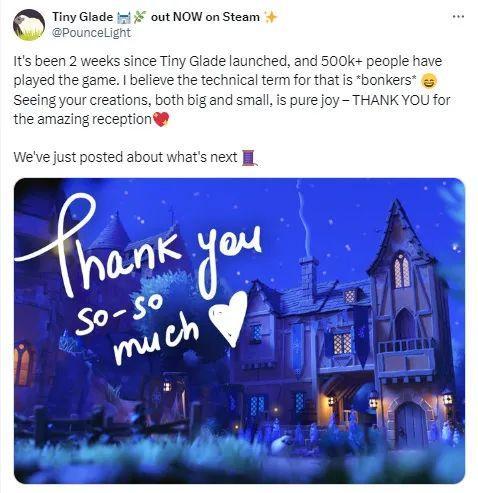Click the white heart drawing in image
478x493 pixels.
(x=229, y=319)
